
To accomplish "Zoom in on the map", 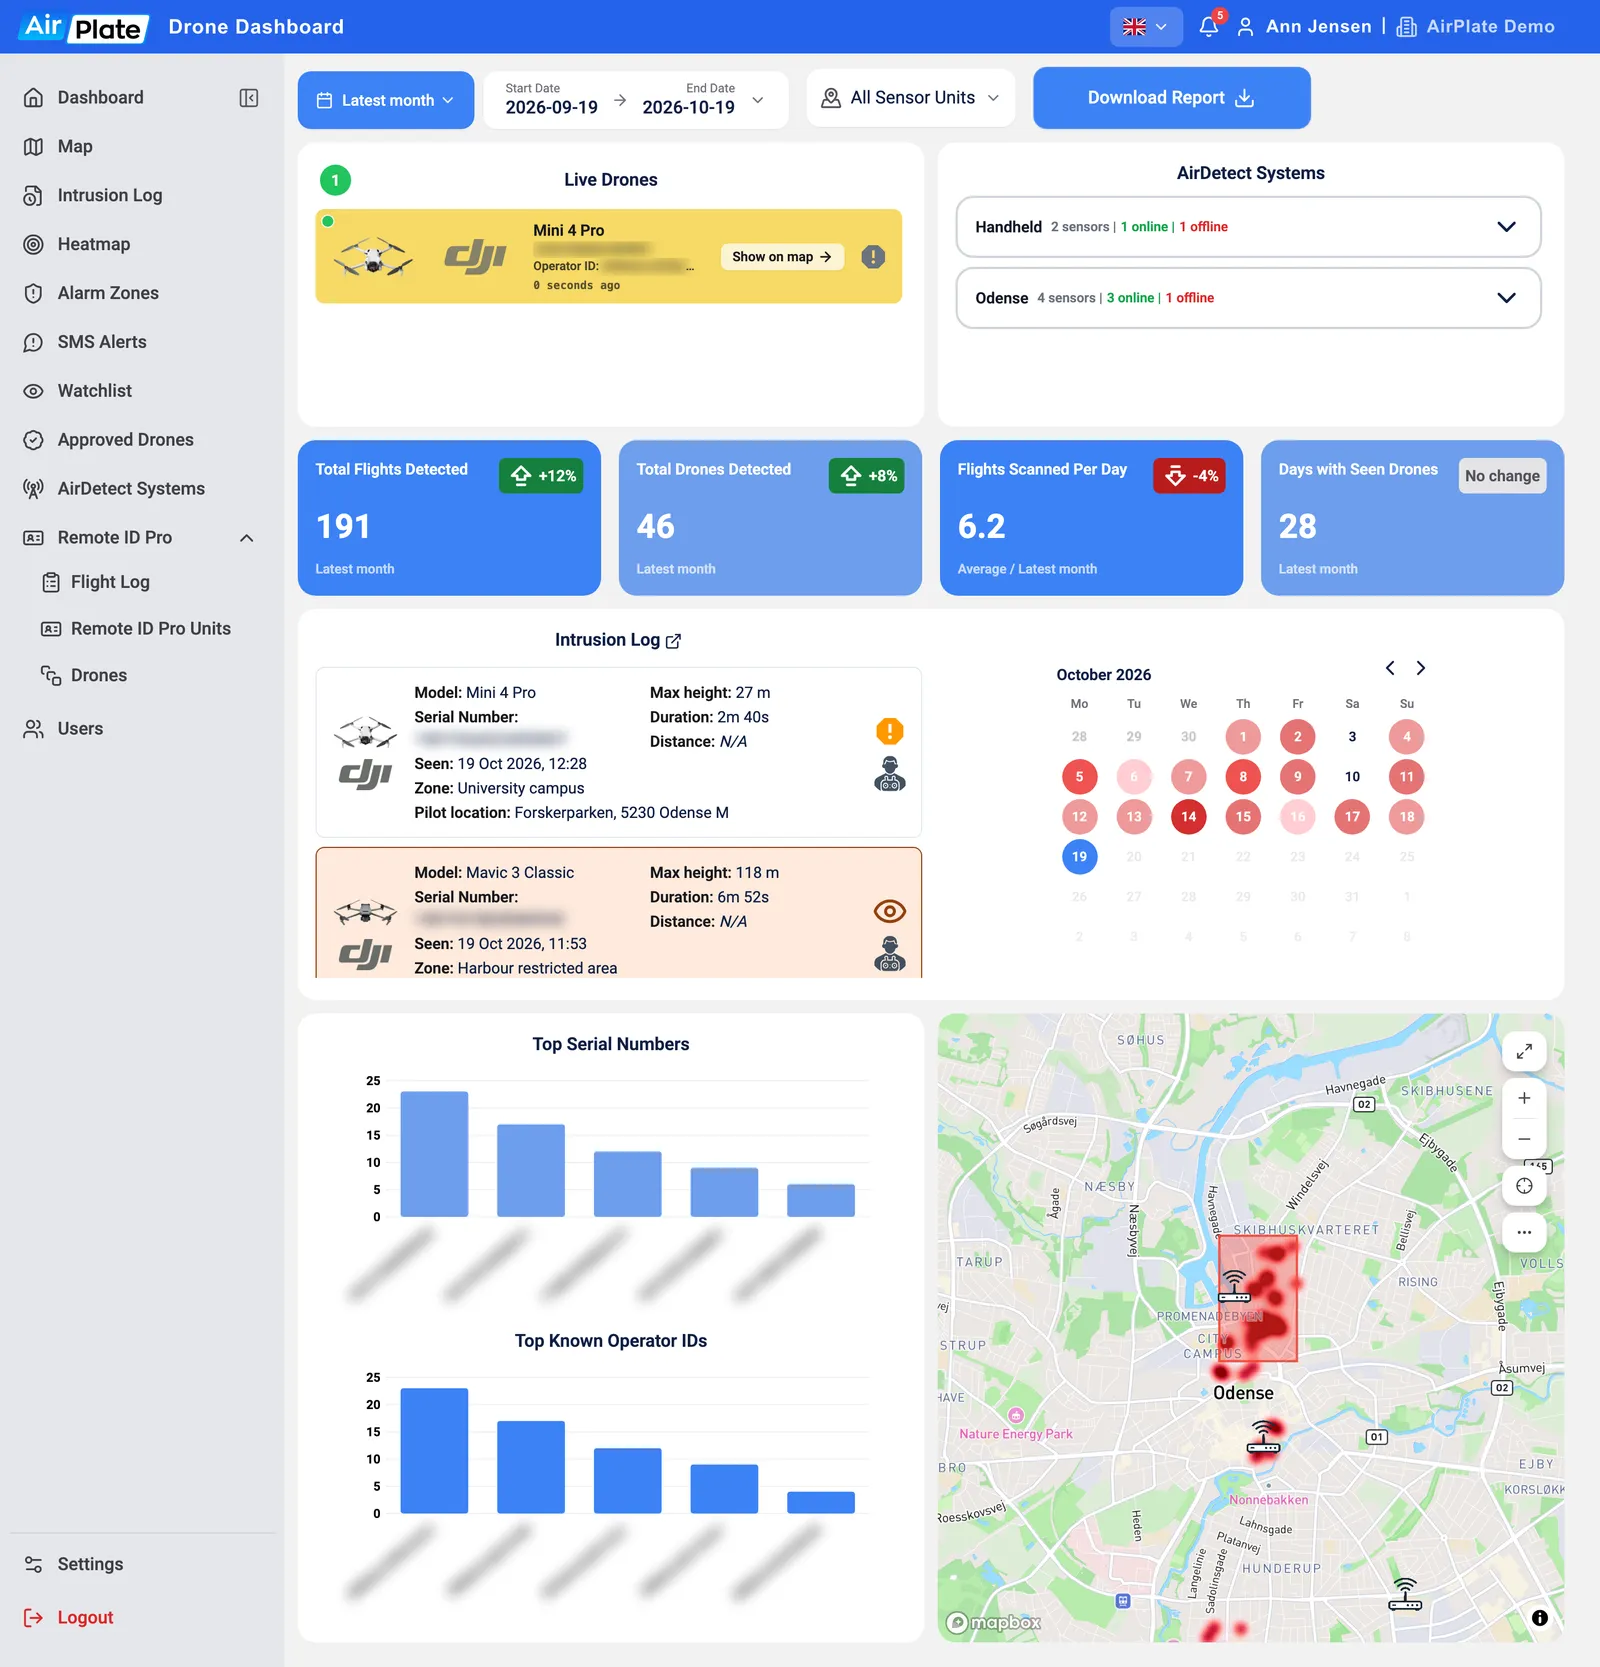I will click(x=1524, y=1098).
